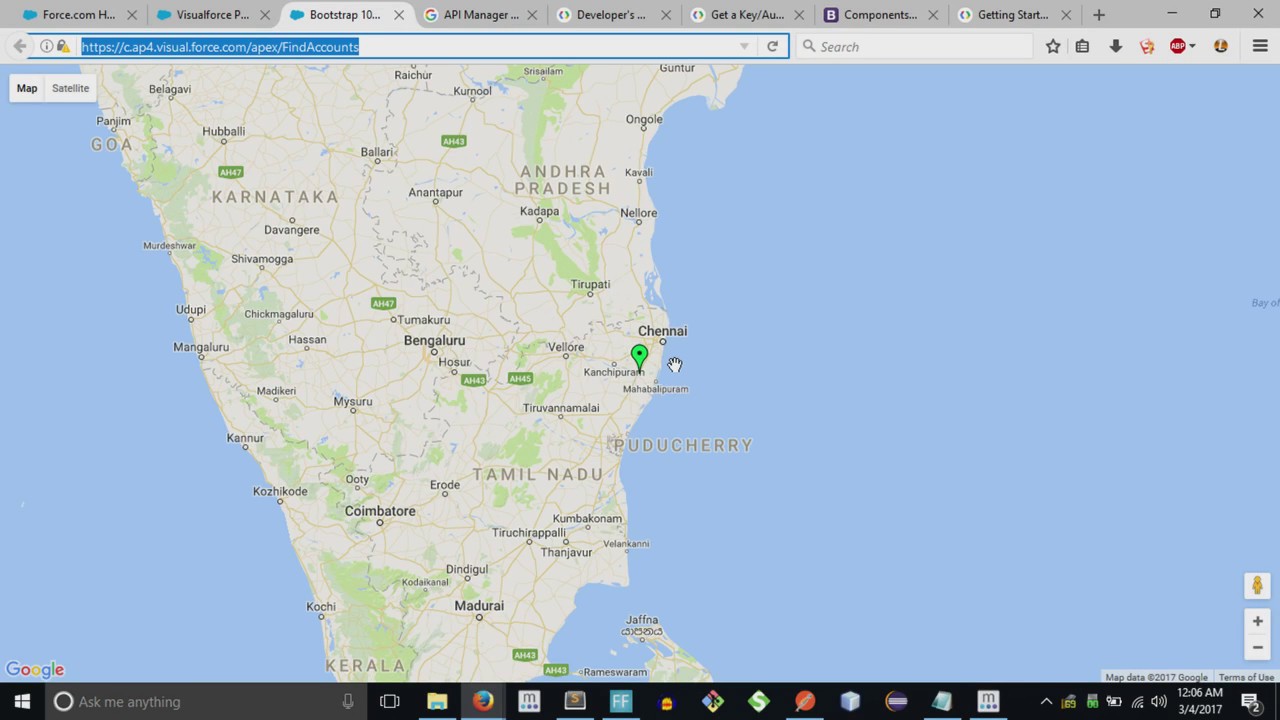Open the volume control

point(1159,702)
